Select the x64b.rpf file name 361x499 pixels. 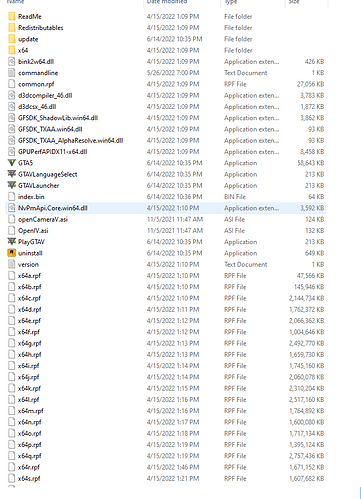[30, 287]
